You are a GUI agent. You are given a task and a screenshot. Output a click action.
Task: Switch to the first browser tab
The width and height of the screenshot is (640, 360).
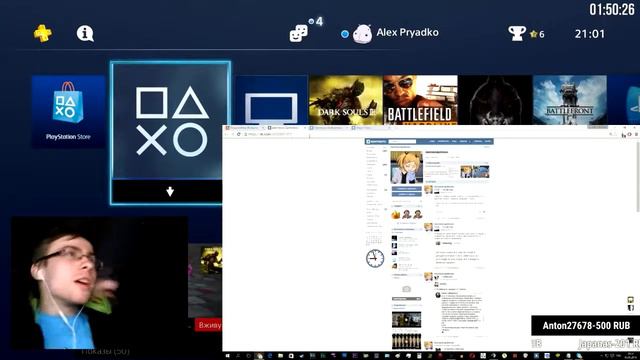(x=244, y=128)
